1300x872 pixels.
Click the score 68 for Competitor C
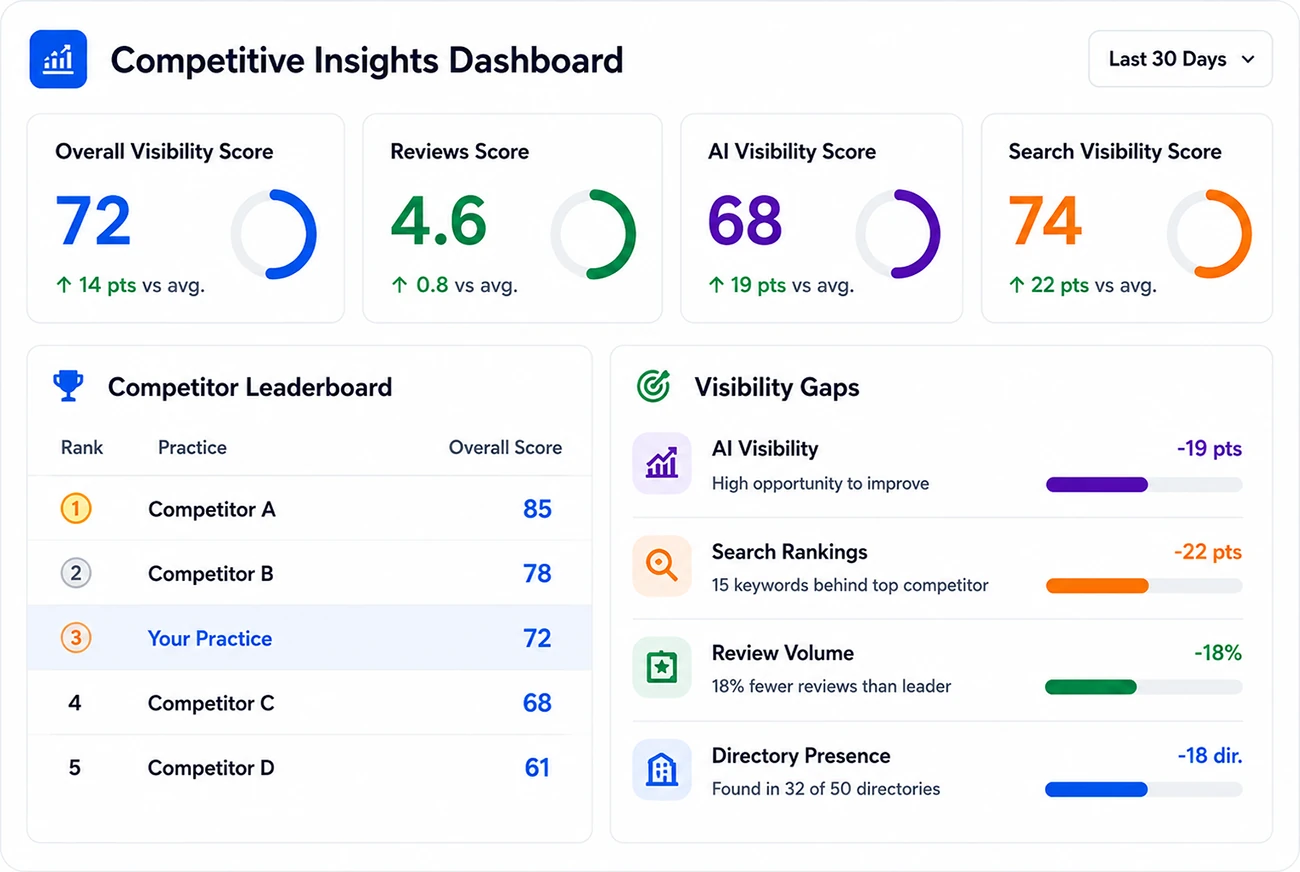(537, 703)
